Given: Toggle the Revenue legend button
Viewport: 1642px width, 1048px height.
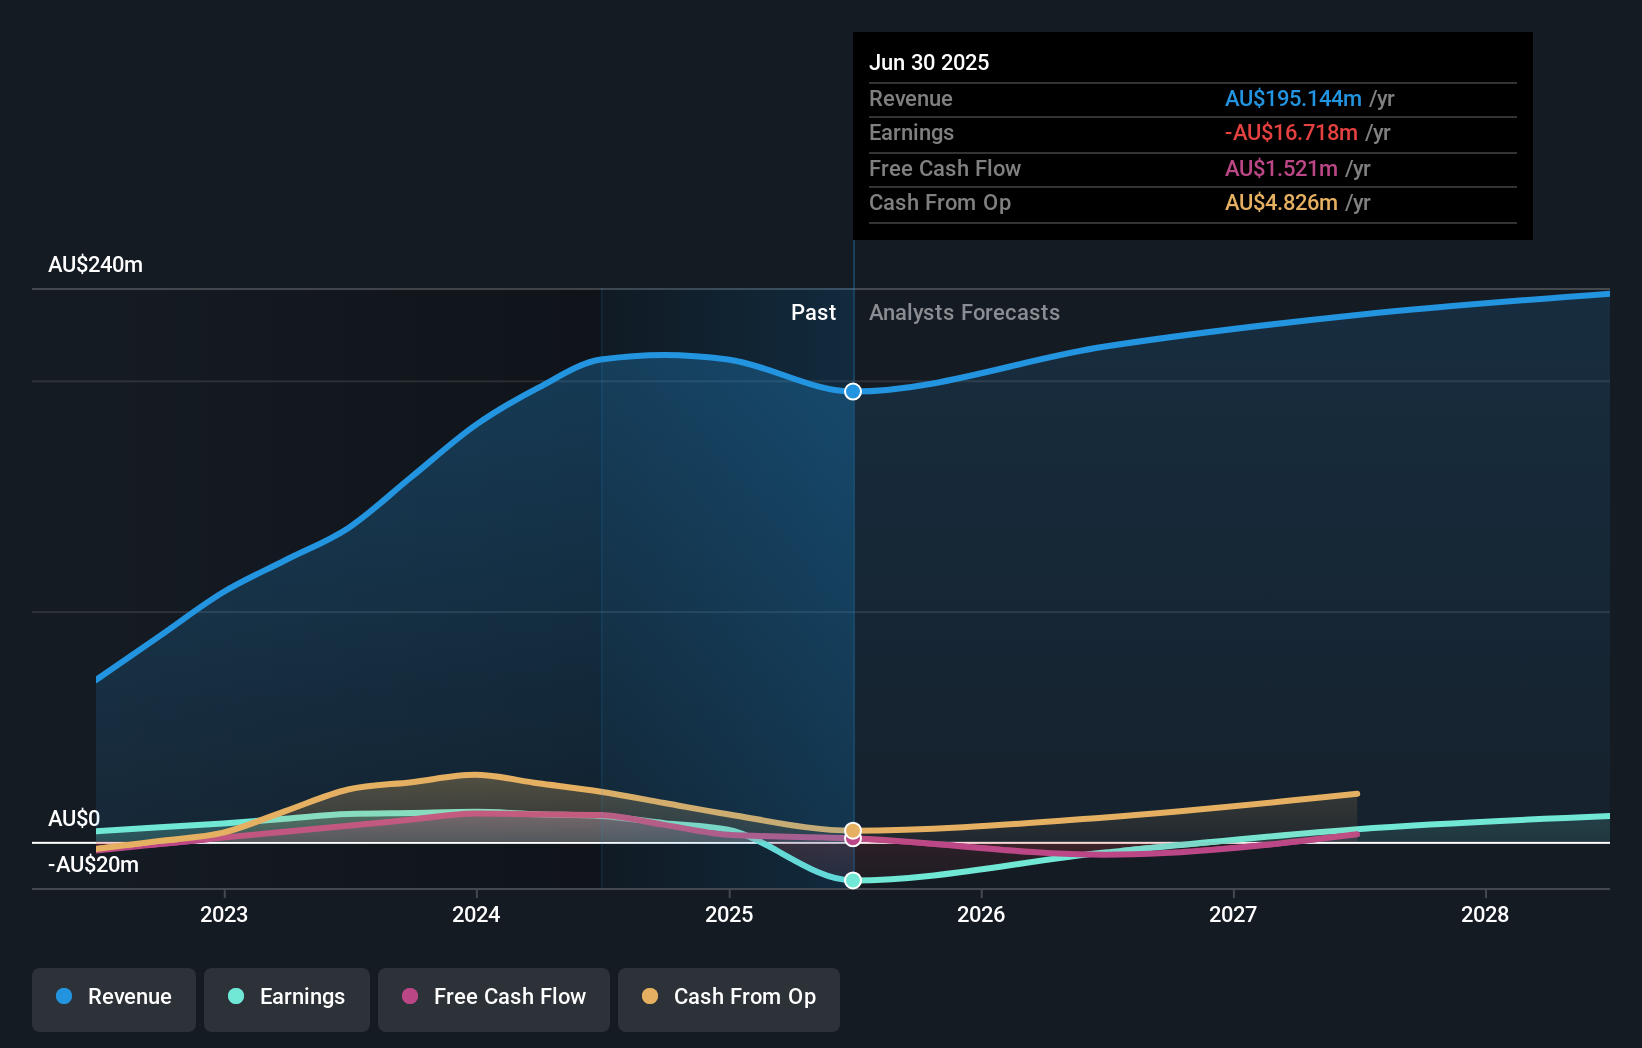Looking at the screenshot, I should pos(114,999).
